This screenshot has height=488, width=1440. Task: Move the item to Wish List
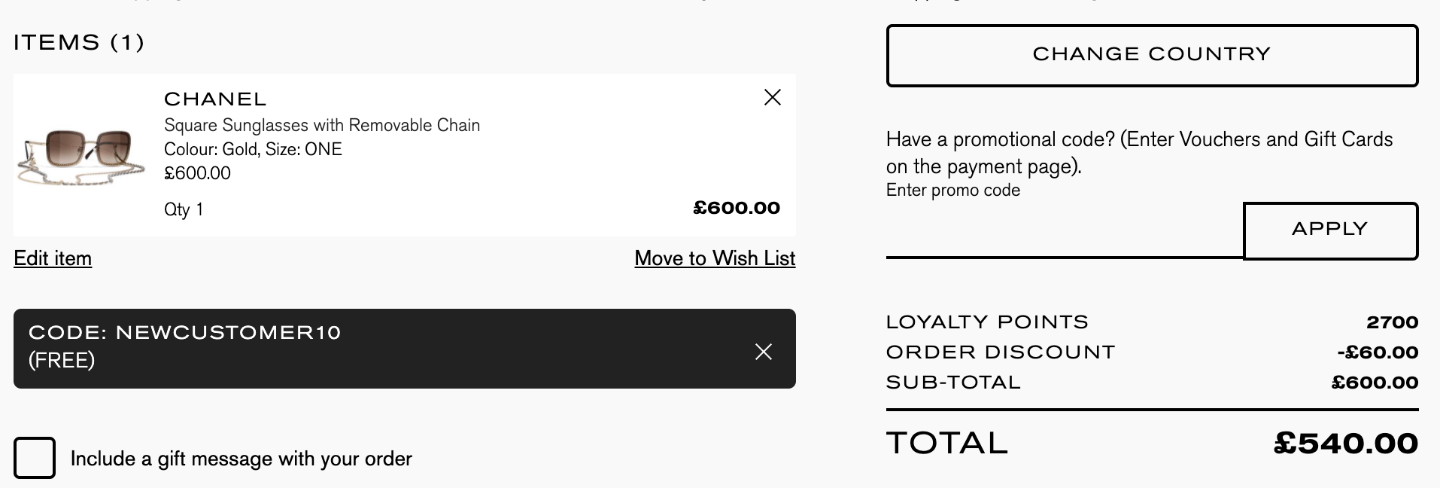pyautogui.click(x=715, y=258)
